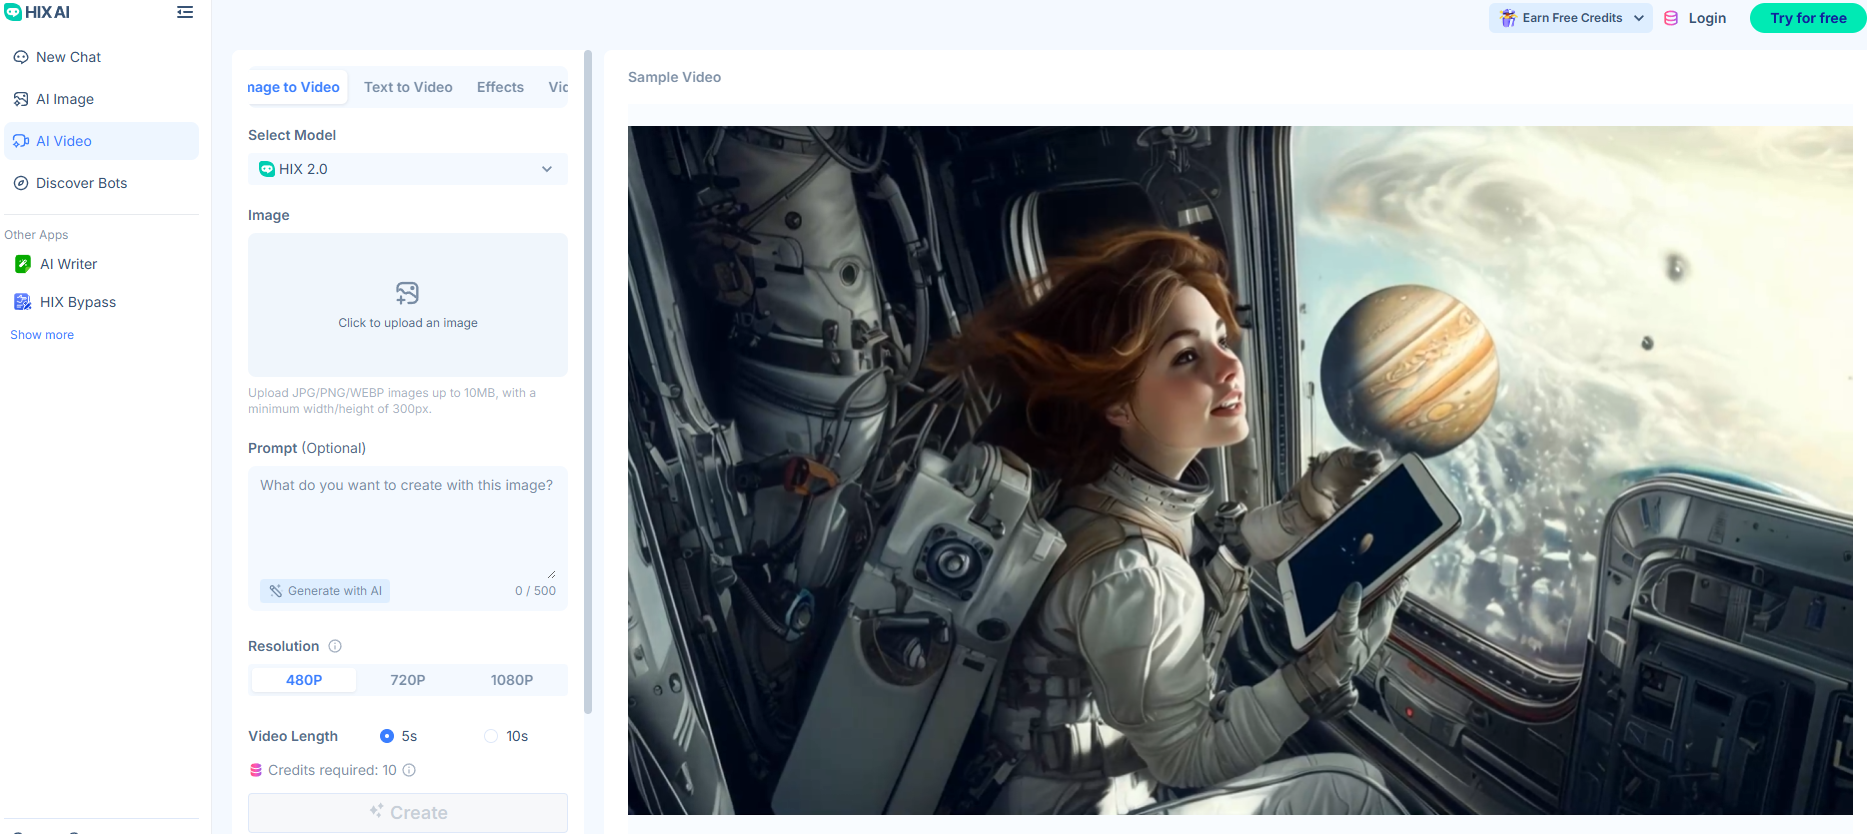Click the Upload JPG/PNG/WEBP hint text
Image resolution: width=1867 pixels, height=834 pixels.
click(x=392, y=401)
